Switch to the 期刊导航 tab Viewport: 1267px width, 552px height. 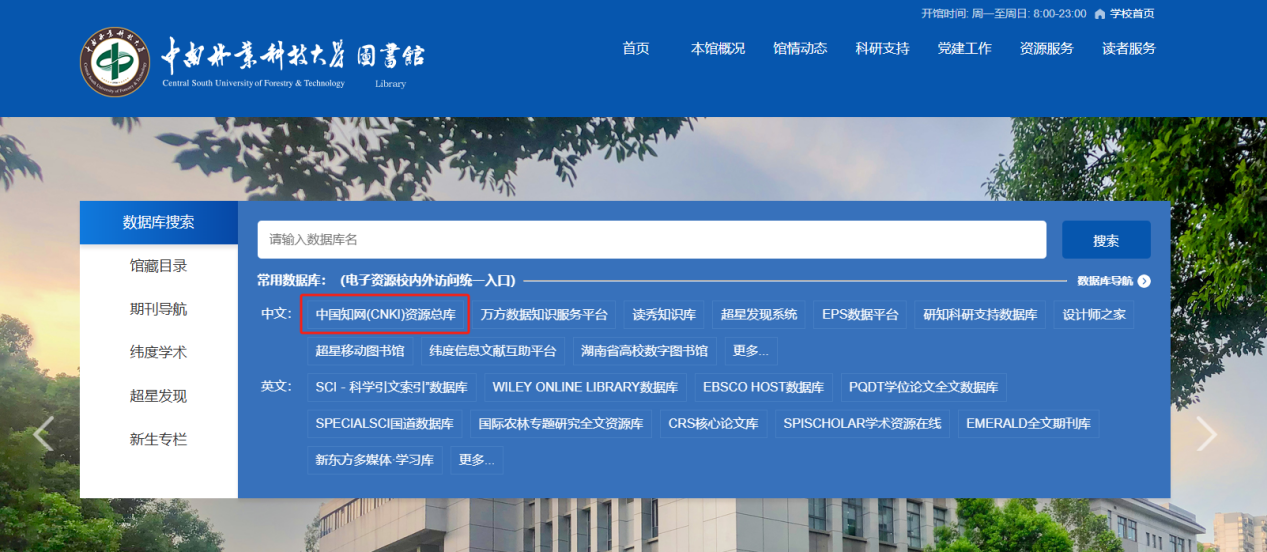coord(158,309)
